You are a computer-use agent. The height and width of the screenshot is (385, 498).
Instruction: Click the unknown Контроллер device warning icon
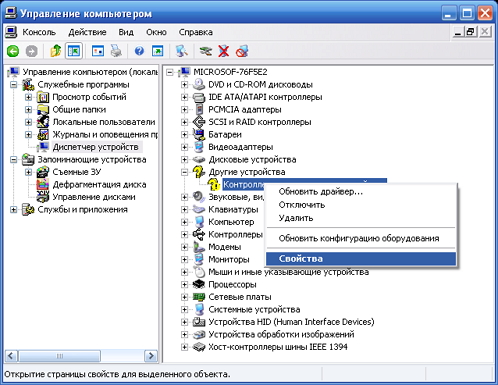[x=213, y=184]
